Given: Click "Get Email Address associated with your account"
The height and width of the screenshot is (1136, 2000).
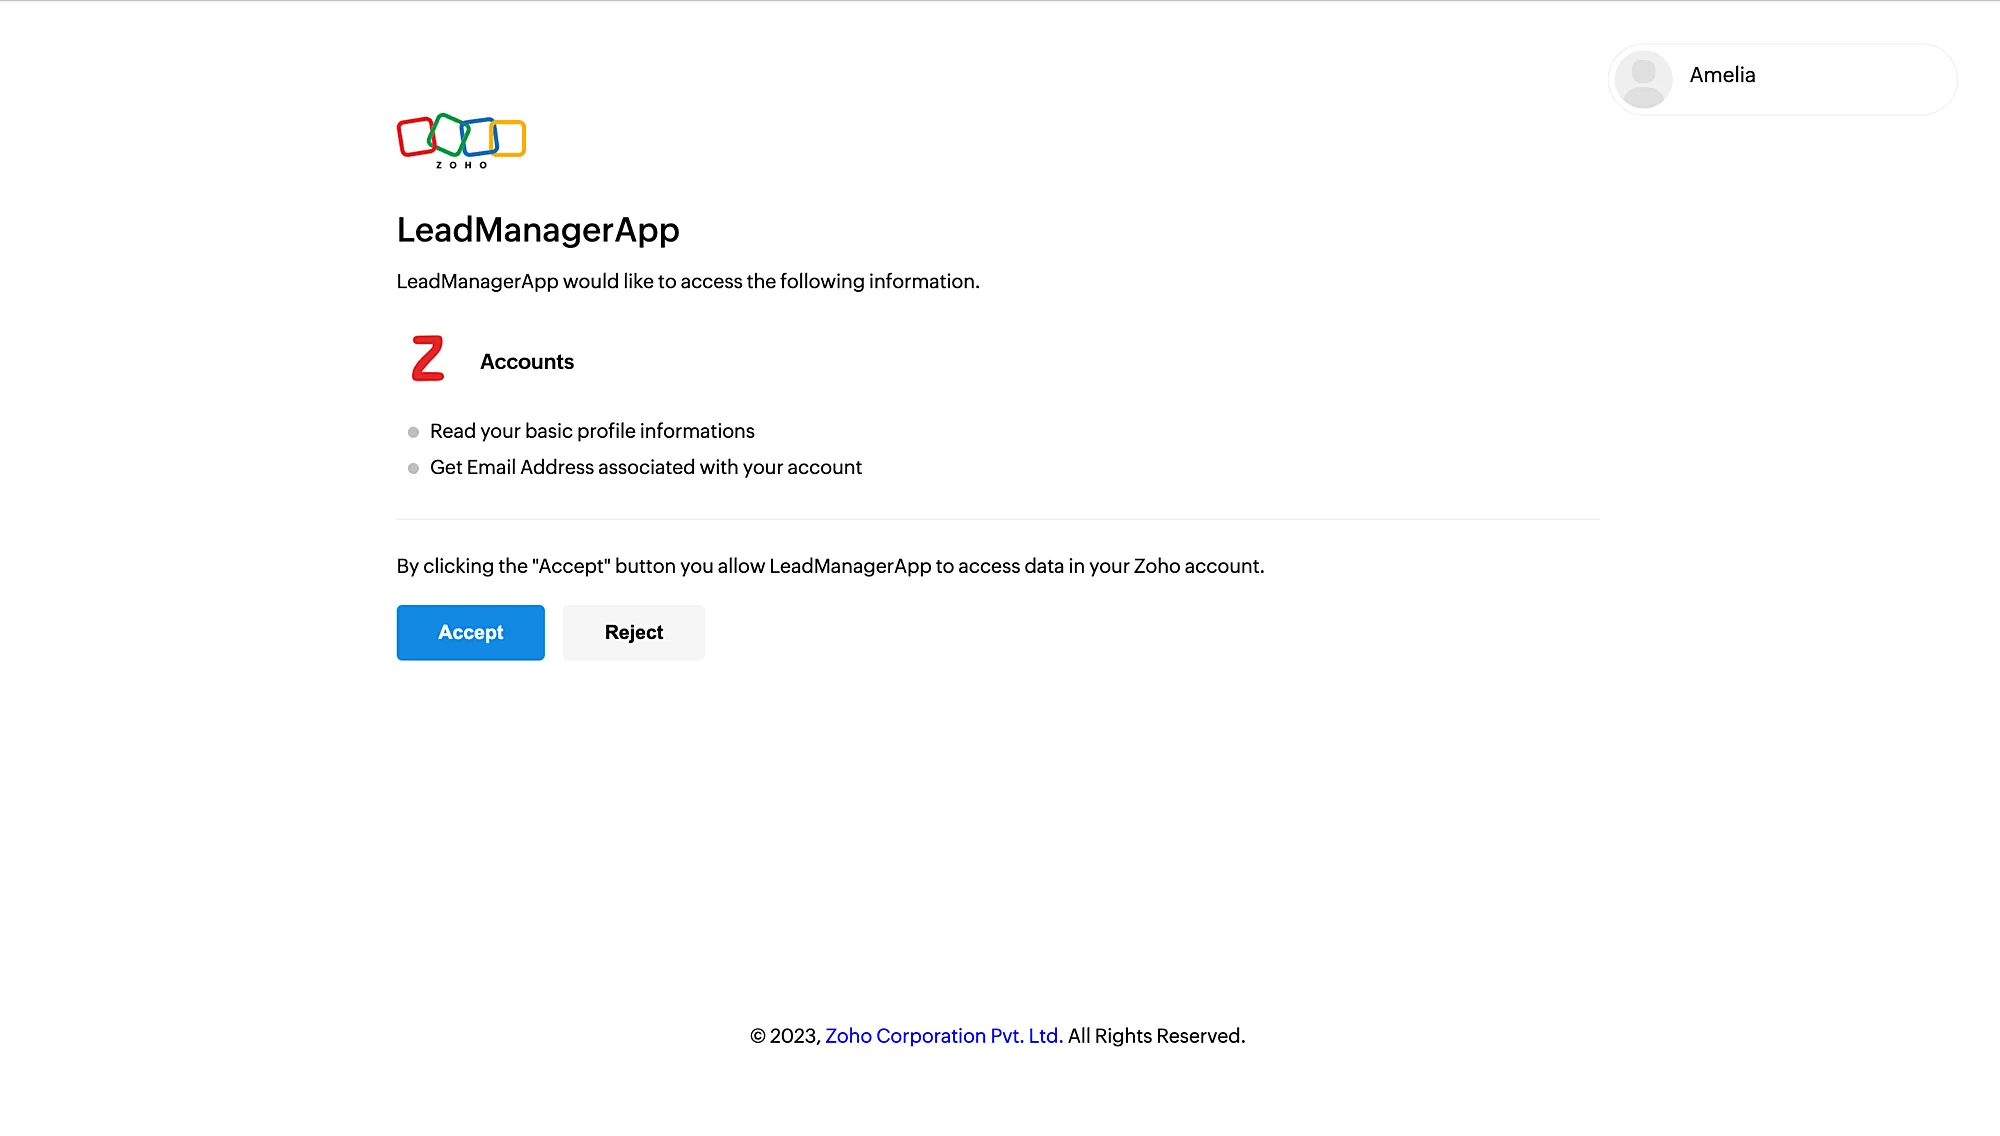Looking at the screenshot, I should 646,467.
